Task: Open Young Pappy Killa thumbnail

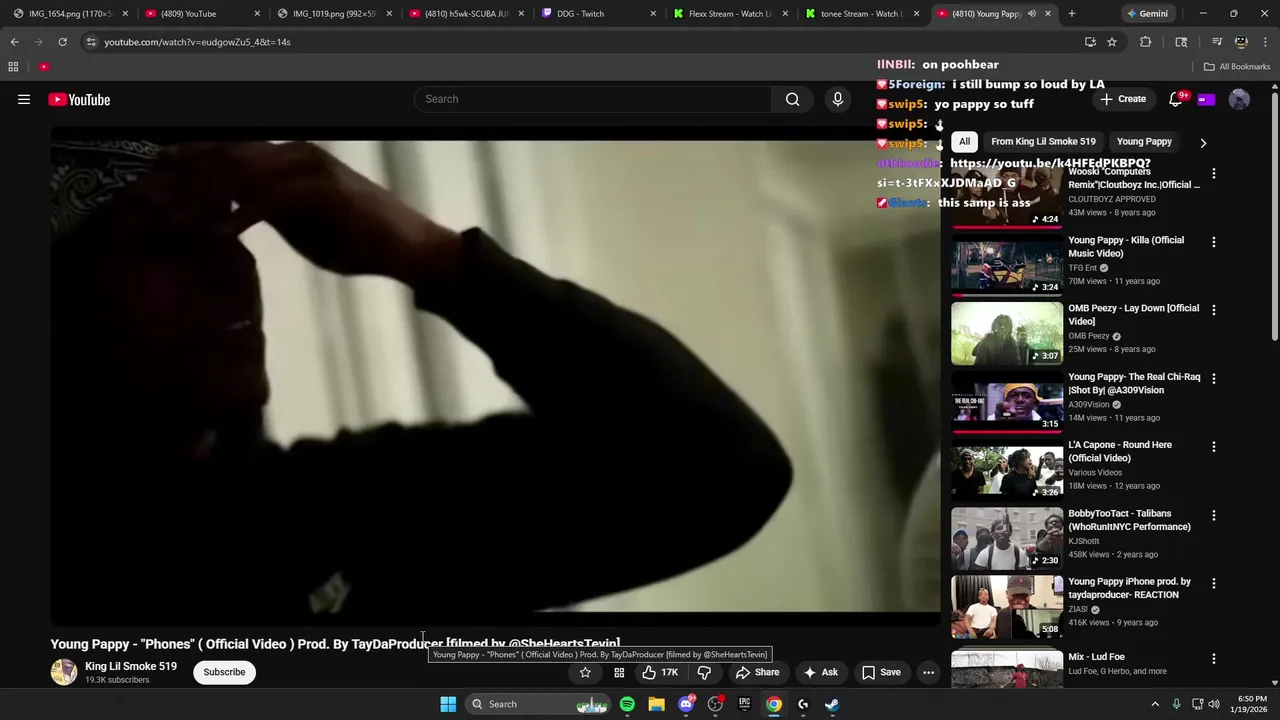Action: coord(1007,265)
